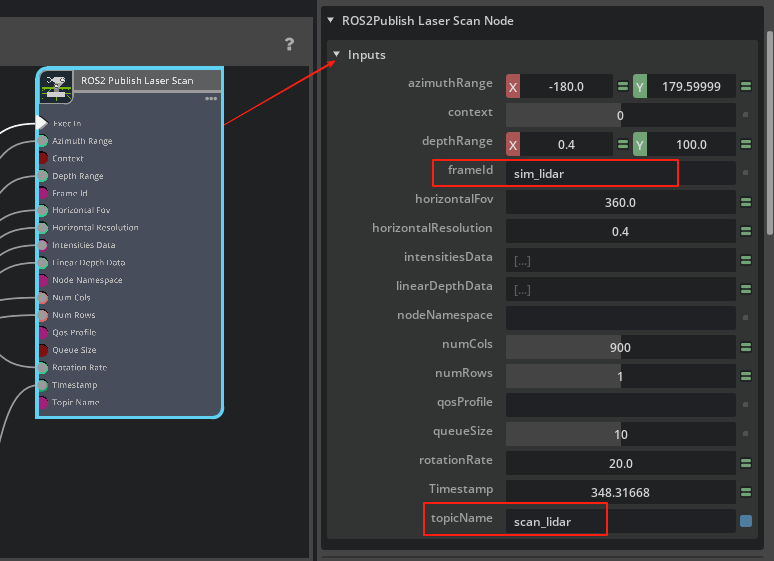Click the Timestamp value 348.31668
The width and height of the screenshot is (774, 561).
pyautogui.click(x=620, y=492)
